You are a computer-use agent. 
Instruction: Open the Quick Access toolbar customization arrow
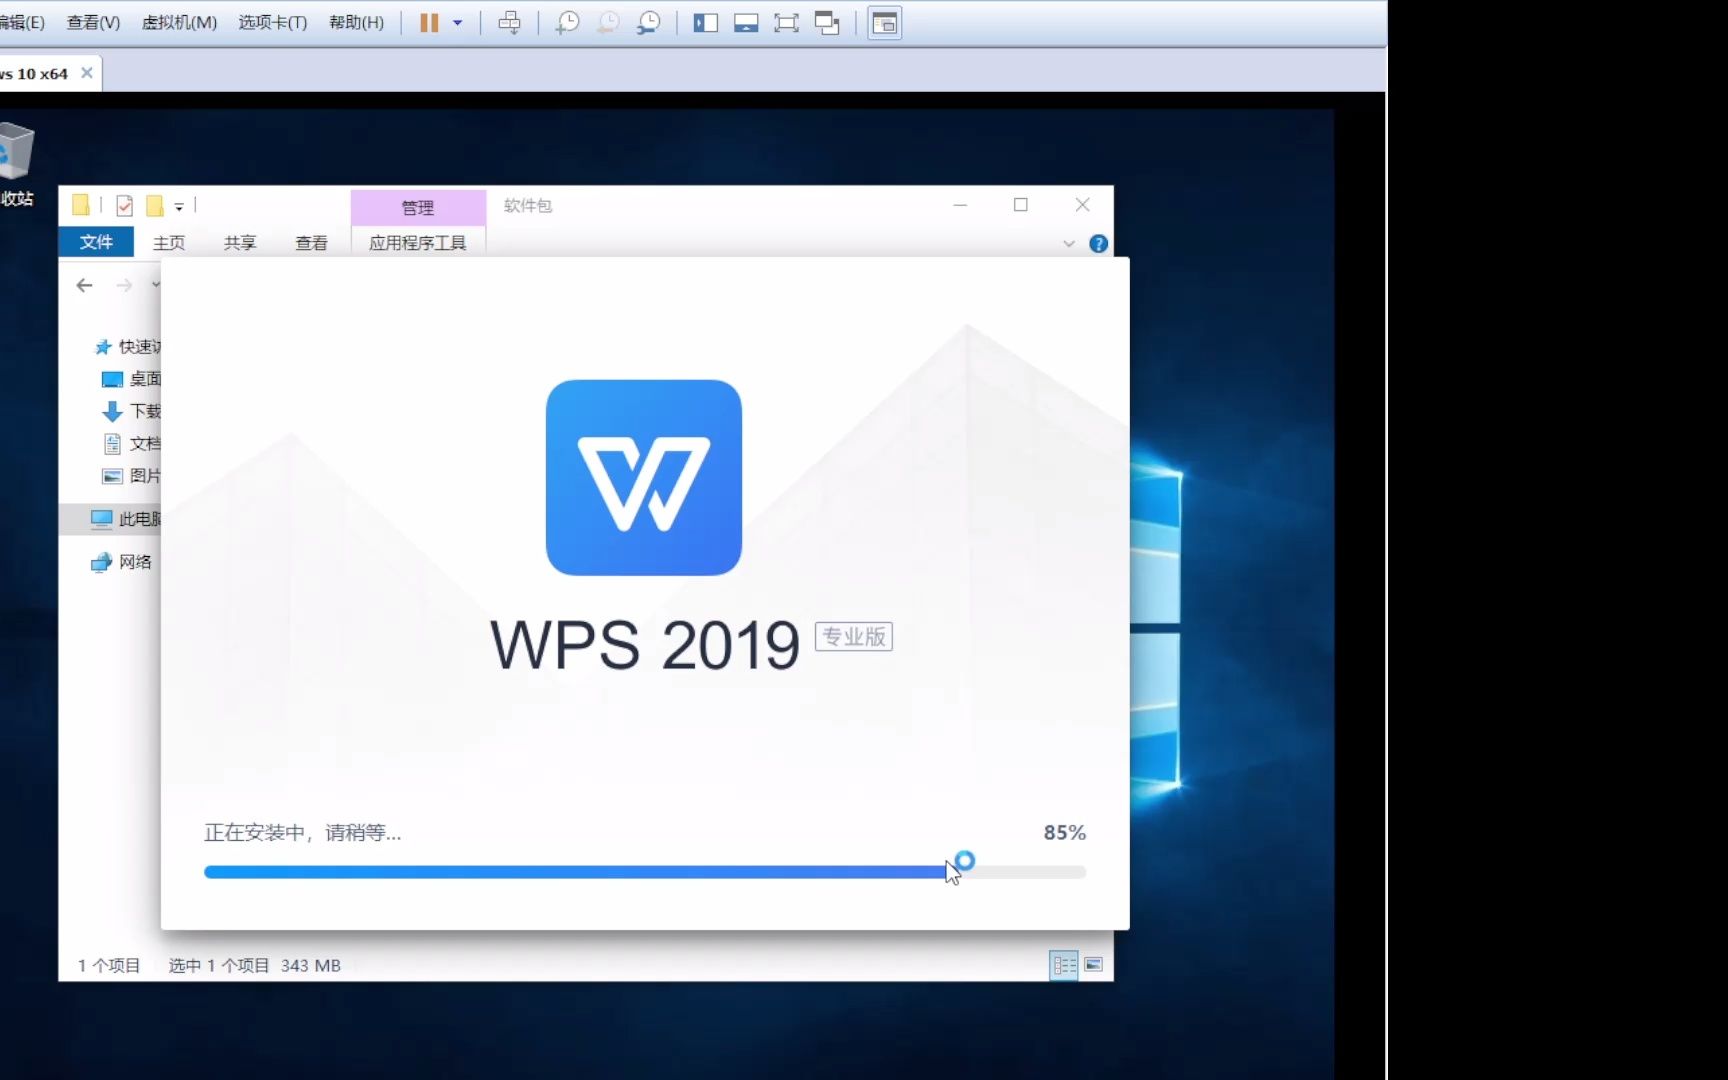point(180,206)
